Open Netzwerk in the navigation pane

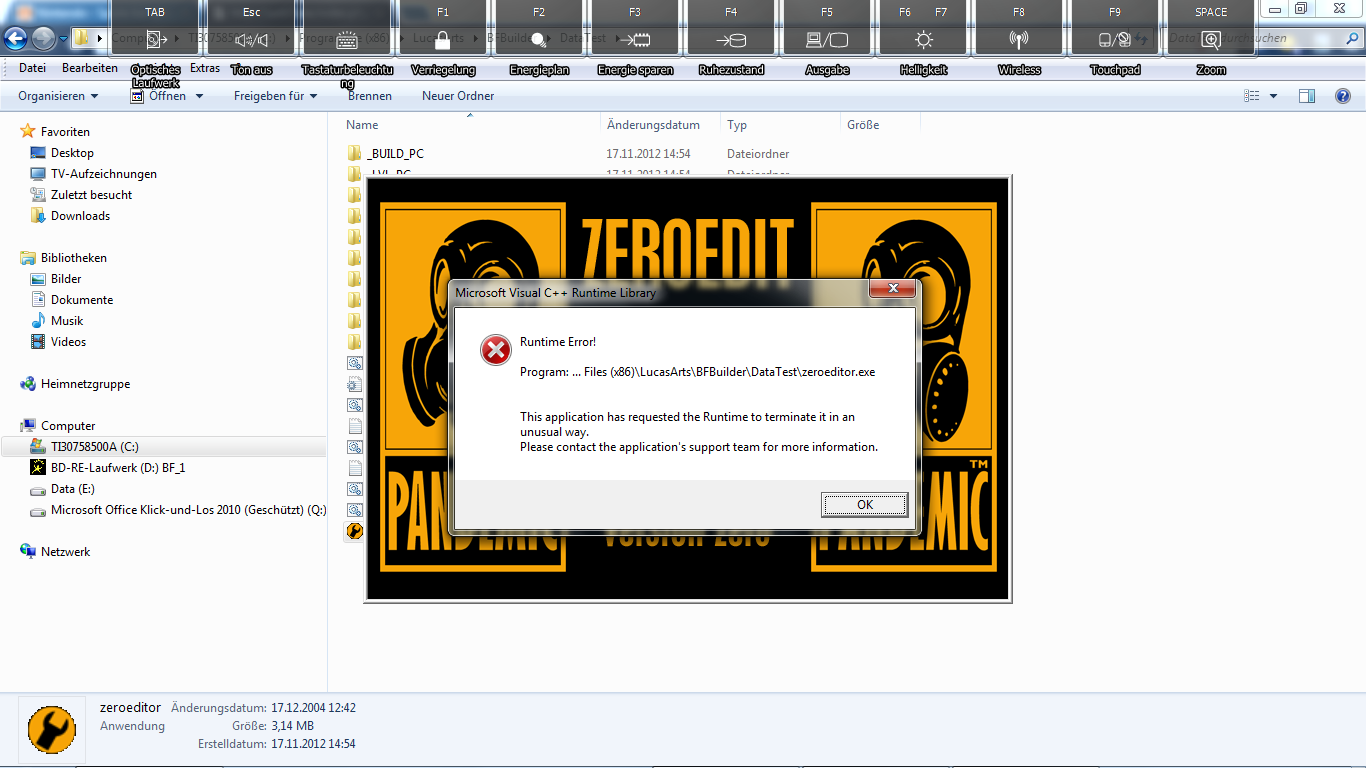click(65, 552)
